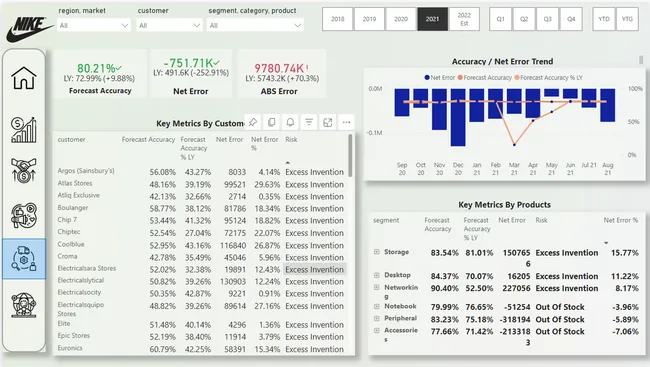Click Peripheral net error -318194
Image resolution: width=650 pixels, height=367 pixels.
click(514, 320)
